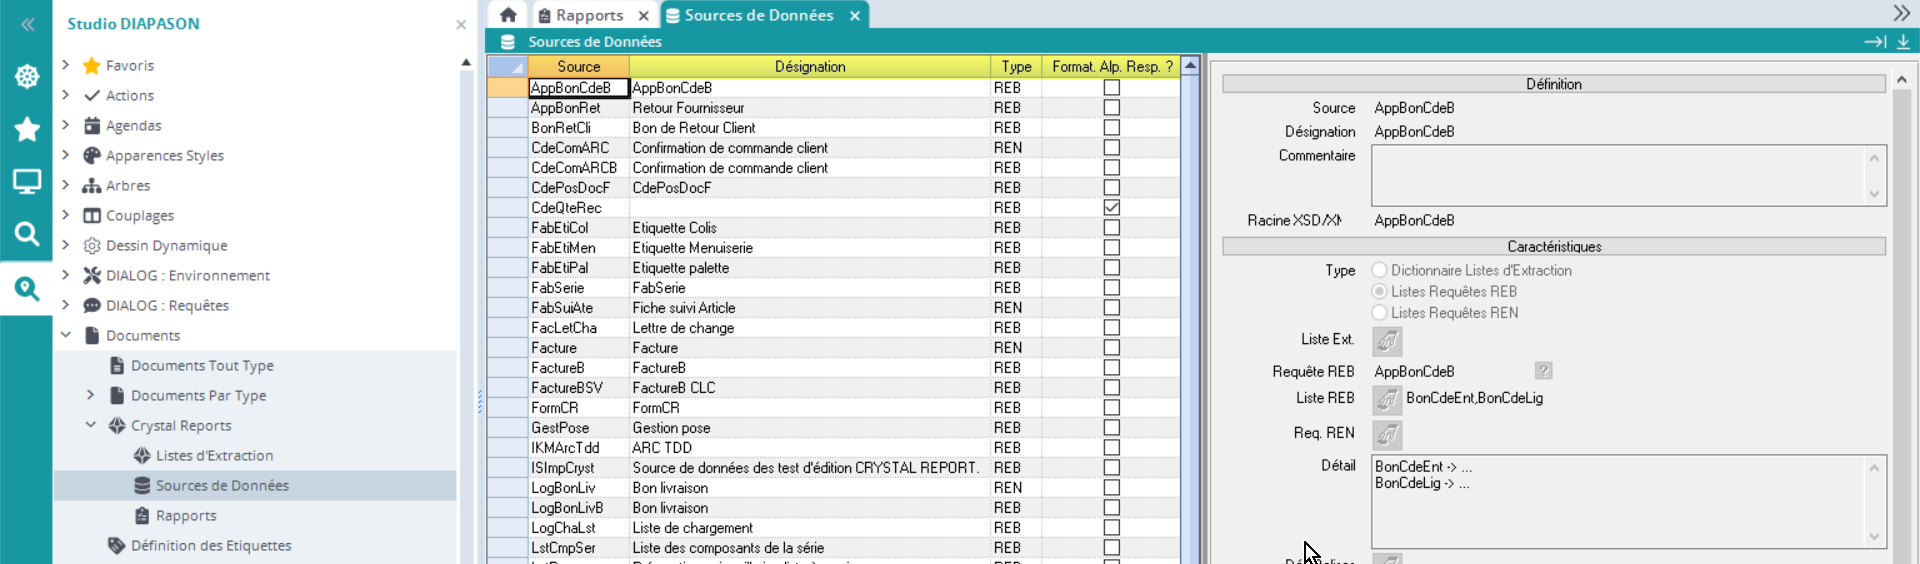Collapse the Crystal Reports tree node
The width and height of the screenshot is (1920, 564).
point(91,425)
